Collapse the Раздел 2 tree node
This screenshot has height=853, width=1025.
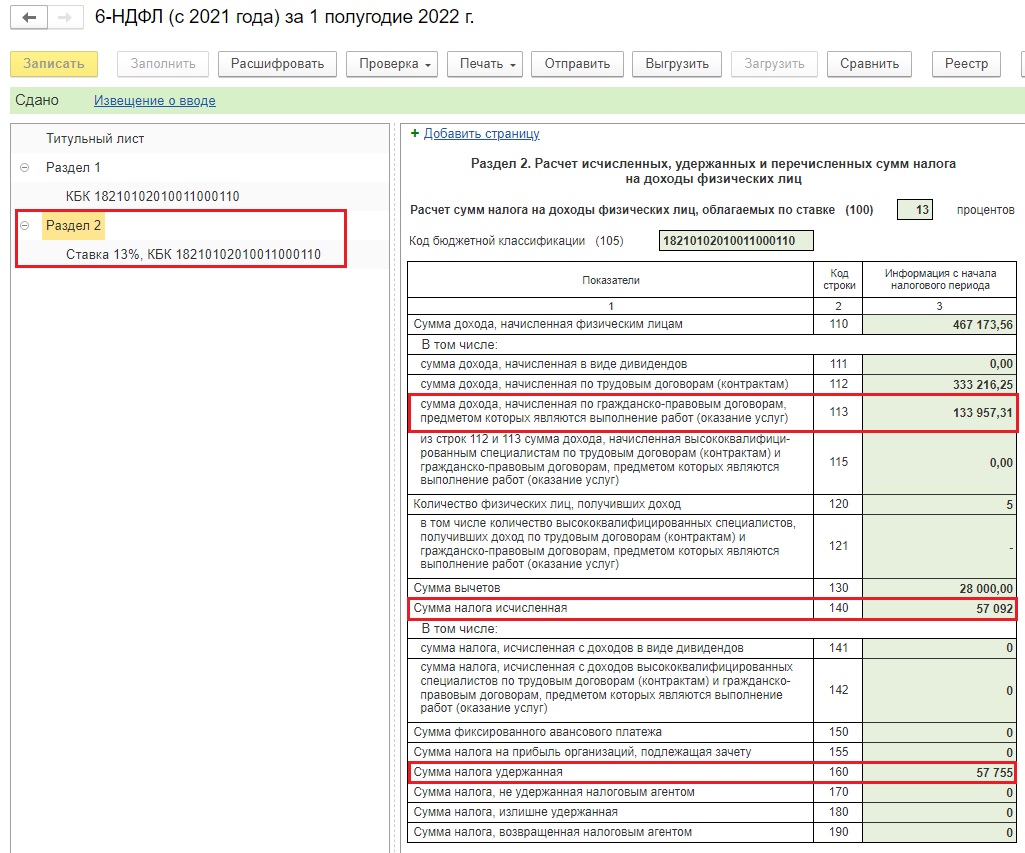(24, 226)
